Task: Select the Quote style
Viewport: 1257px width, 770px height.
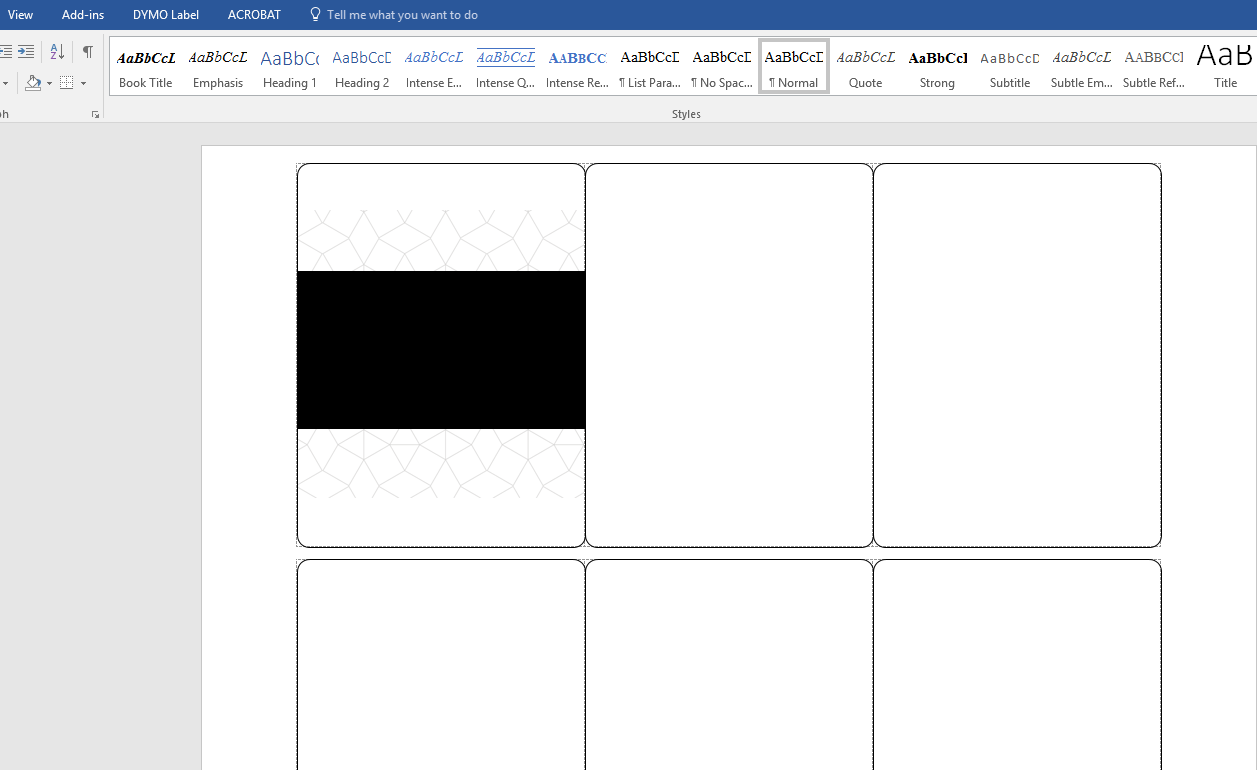Action: coord(865,65)
